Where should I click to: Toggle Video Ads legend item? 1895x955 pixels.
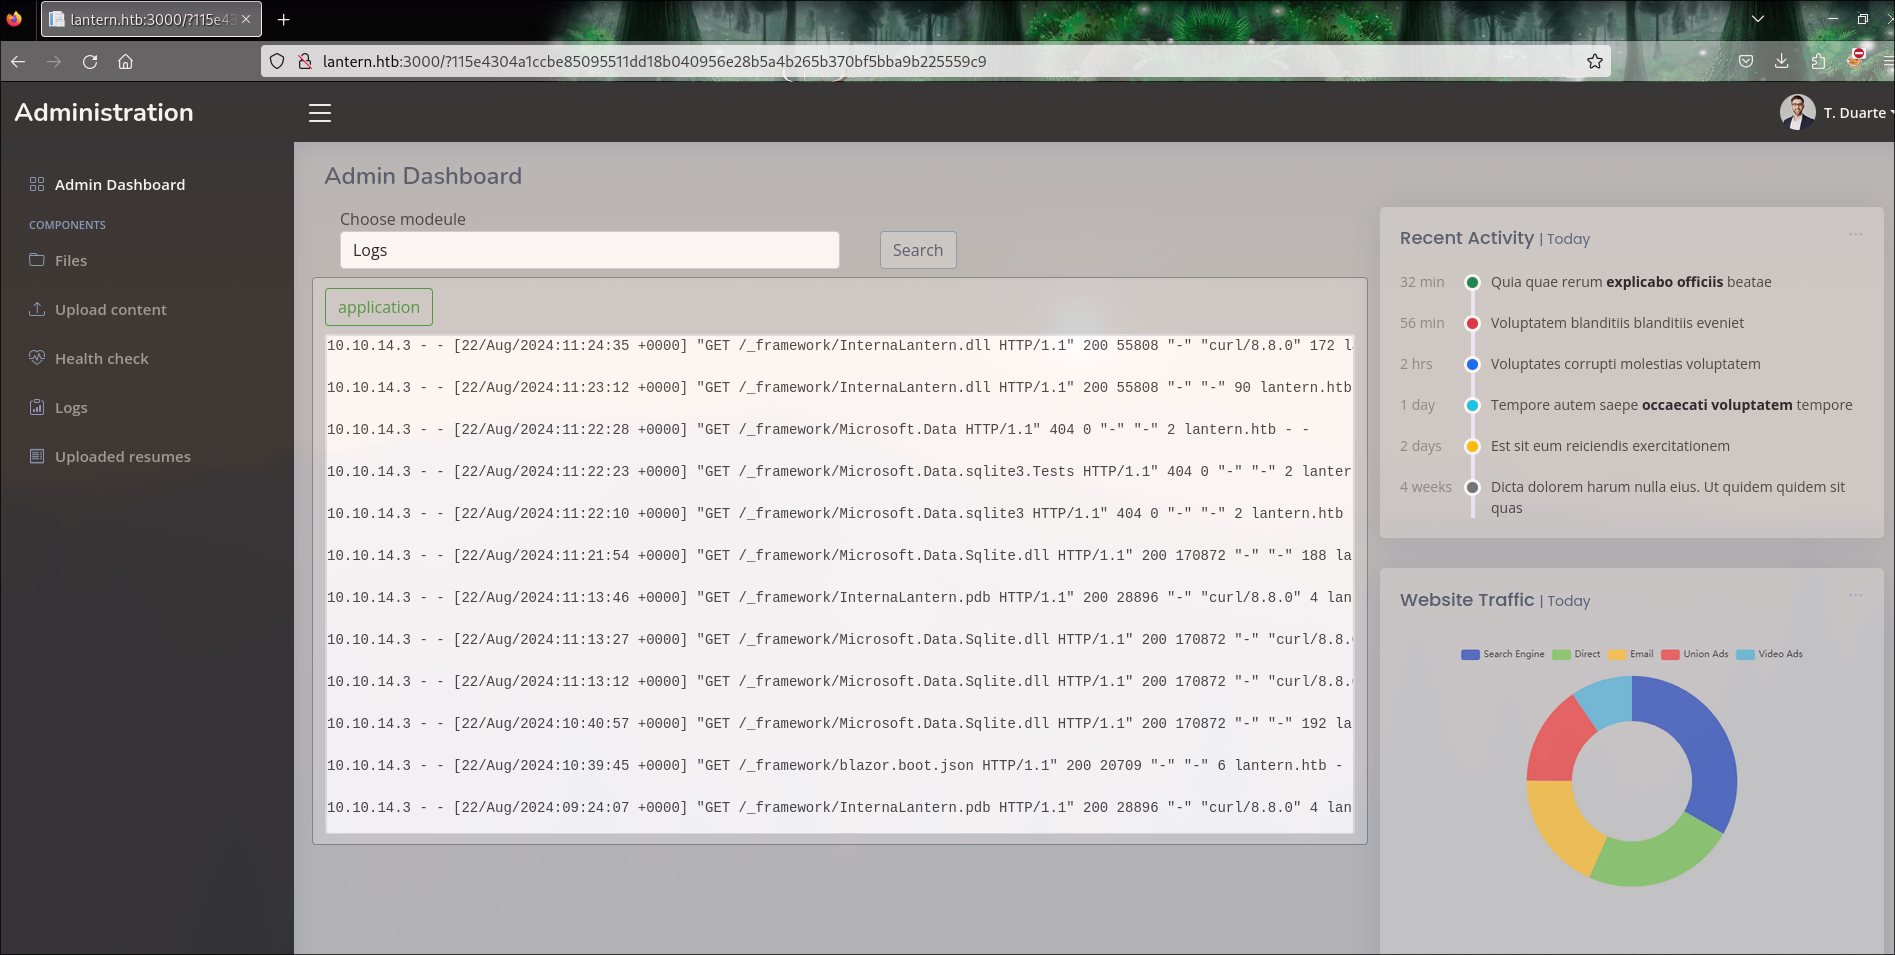(1770, 654)
